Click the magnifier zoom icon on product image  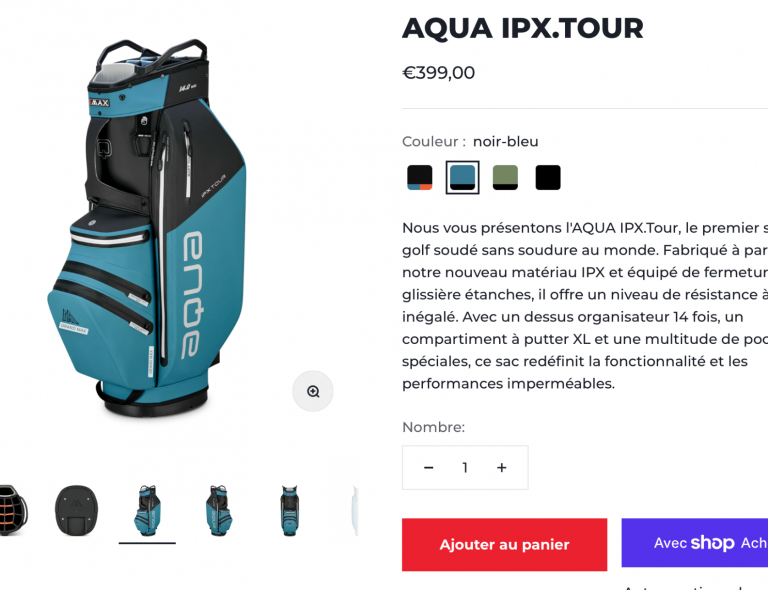click(x=313, y=391)
